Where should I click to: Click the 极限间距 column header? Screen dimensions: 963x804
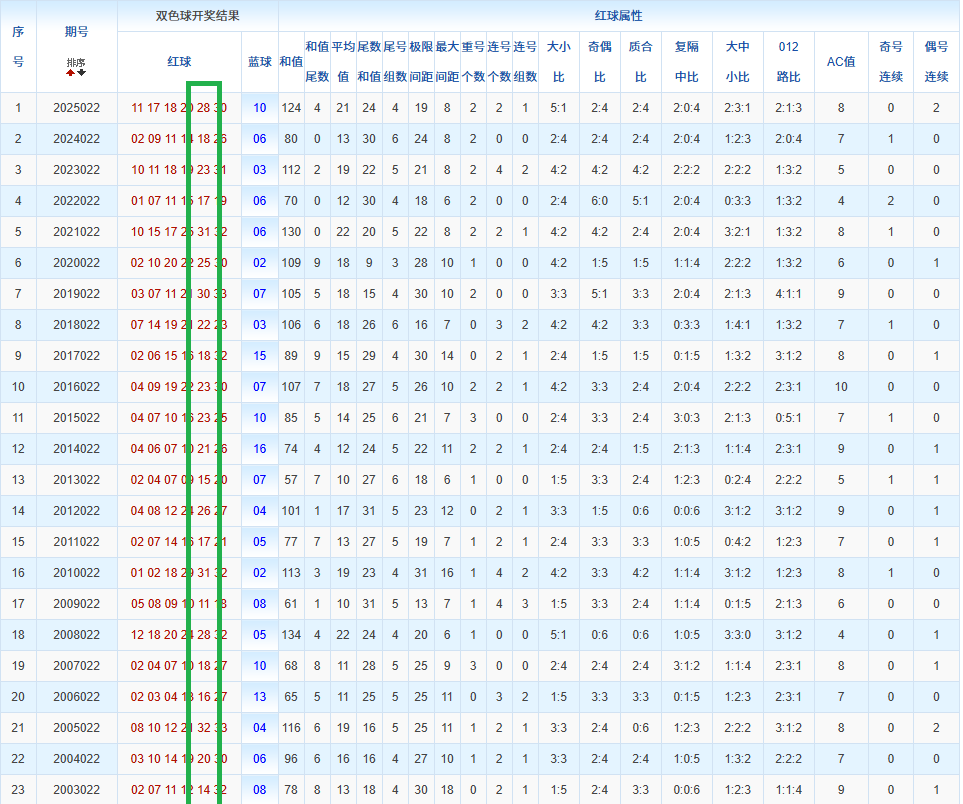pos(421,61)
